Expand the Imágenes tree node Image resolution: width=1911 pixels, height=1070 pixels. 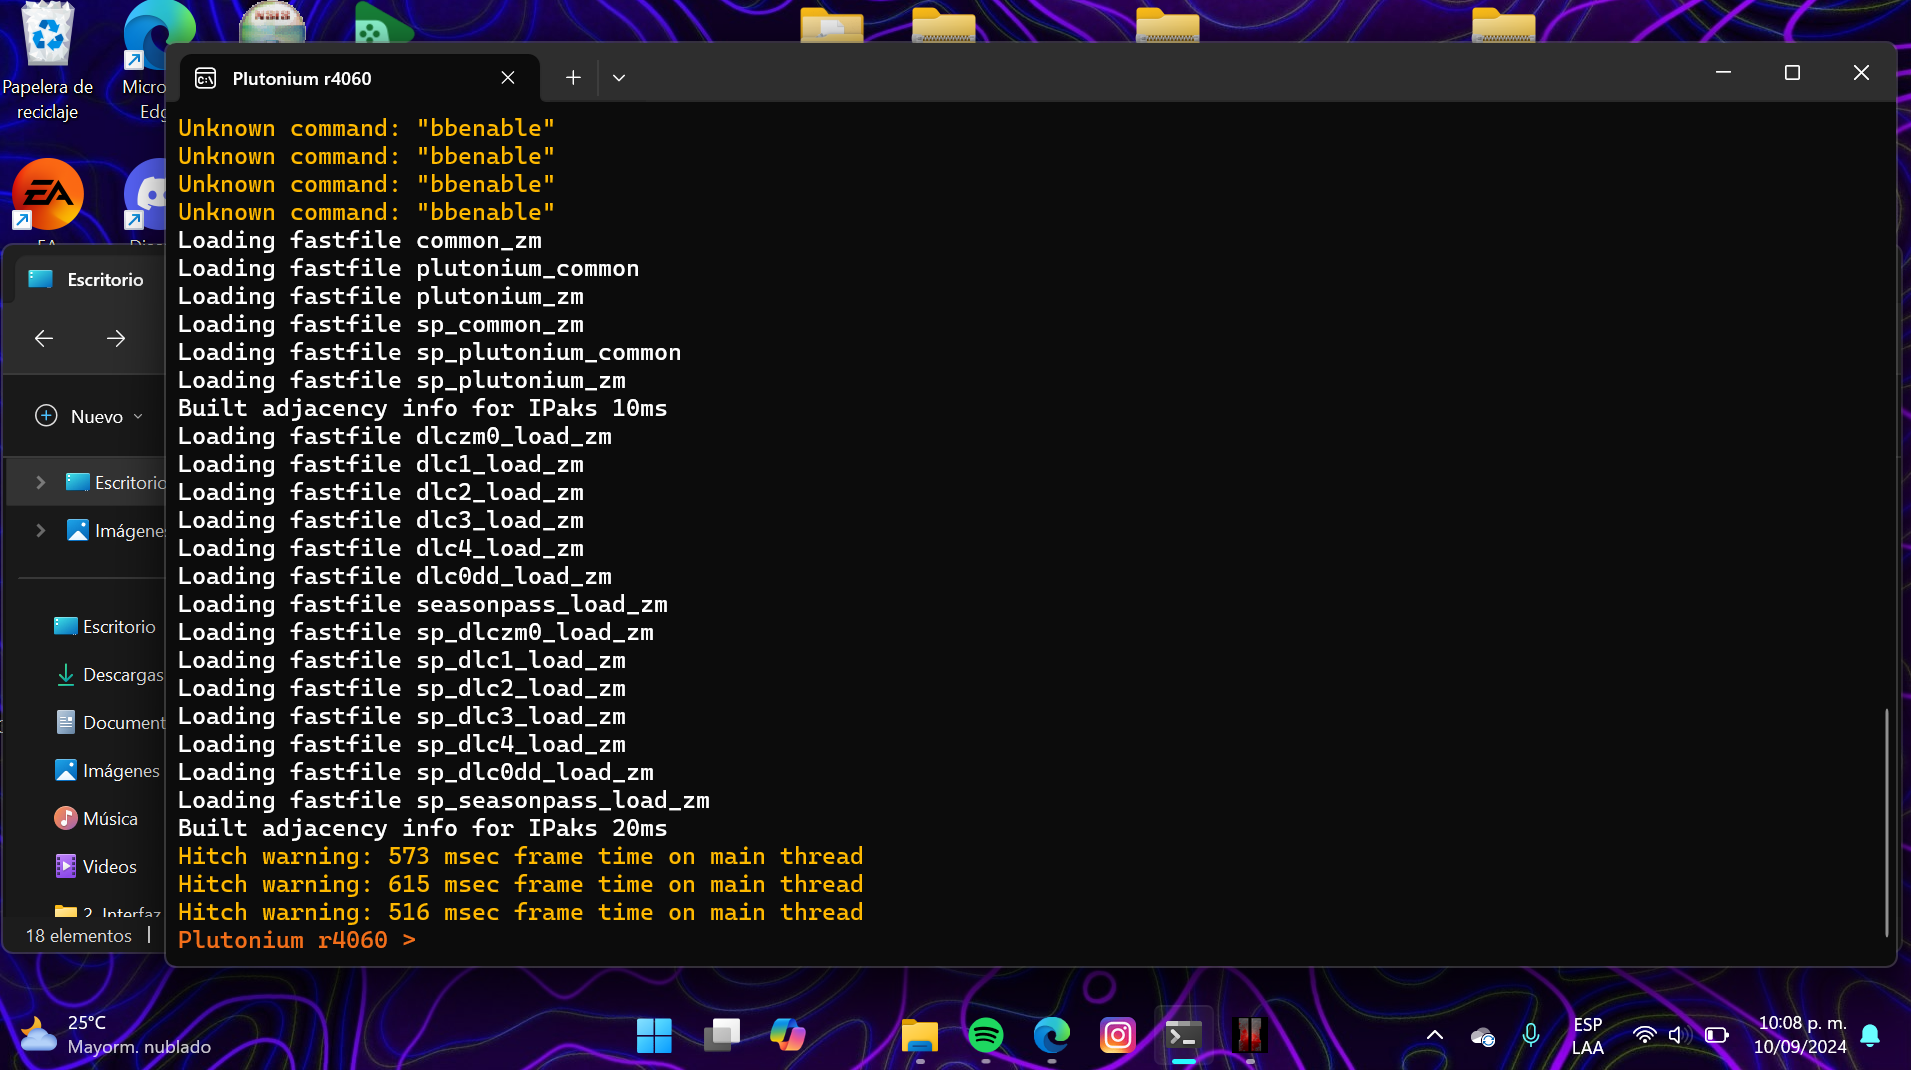[x=41, y=531]
